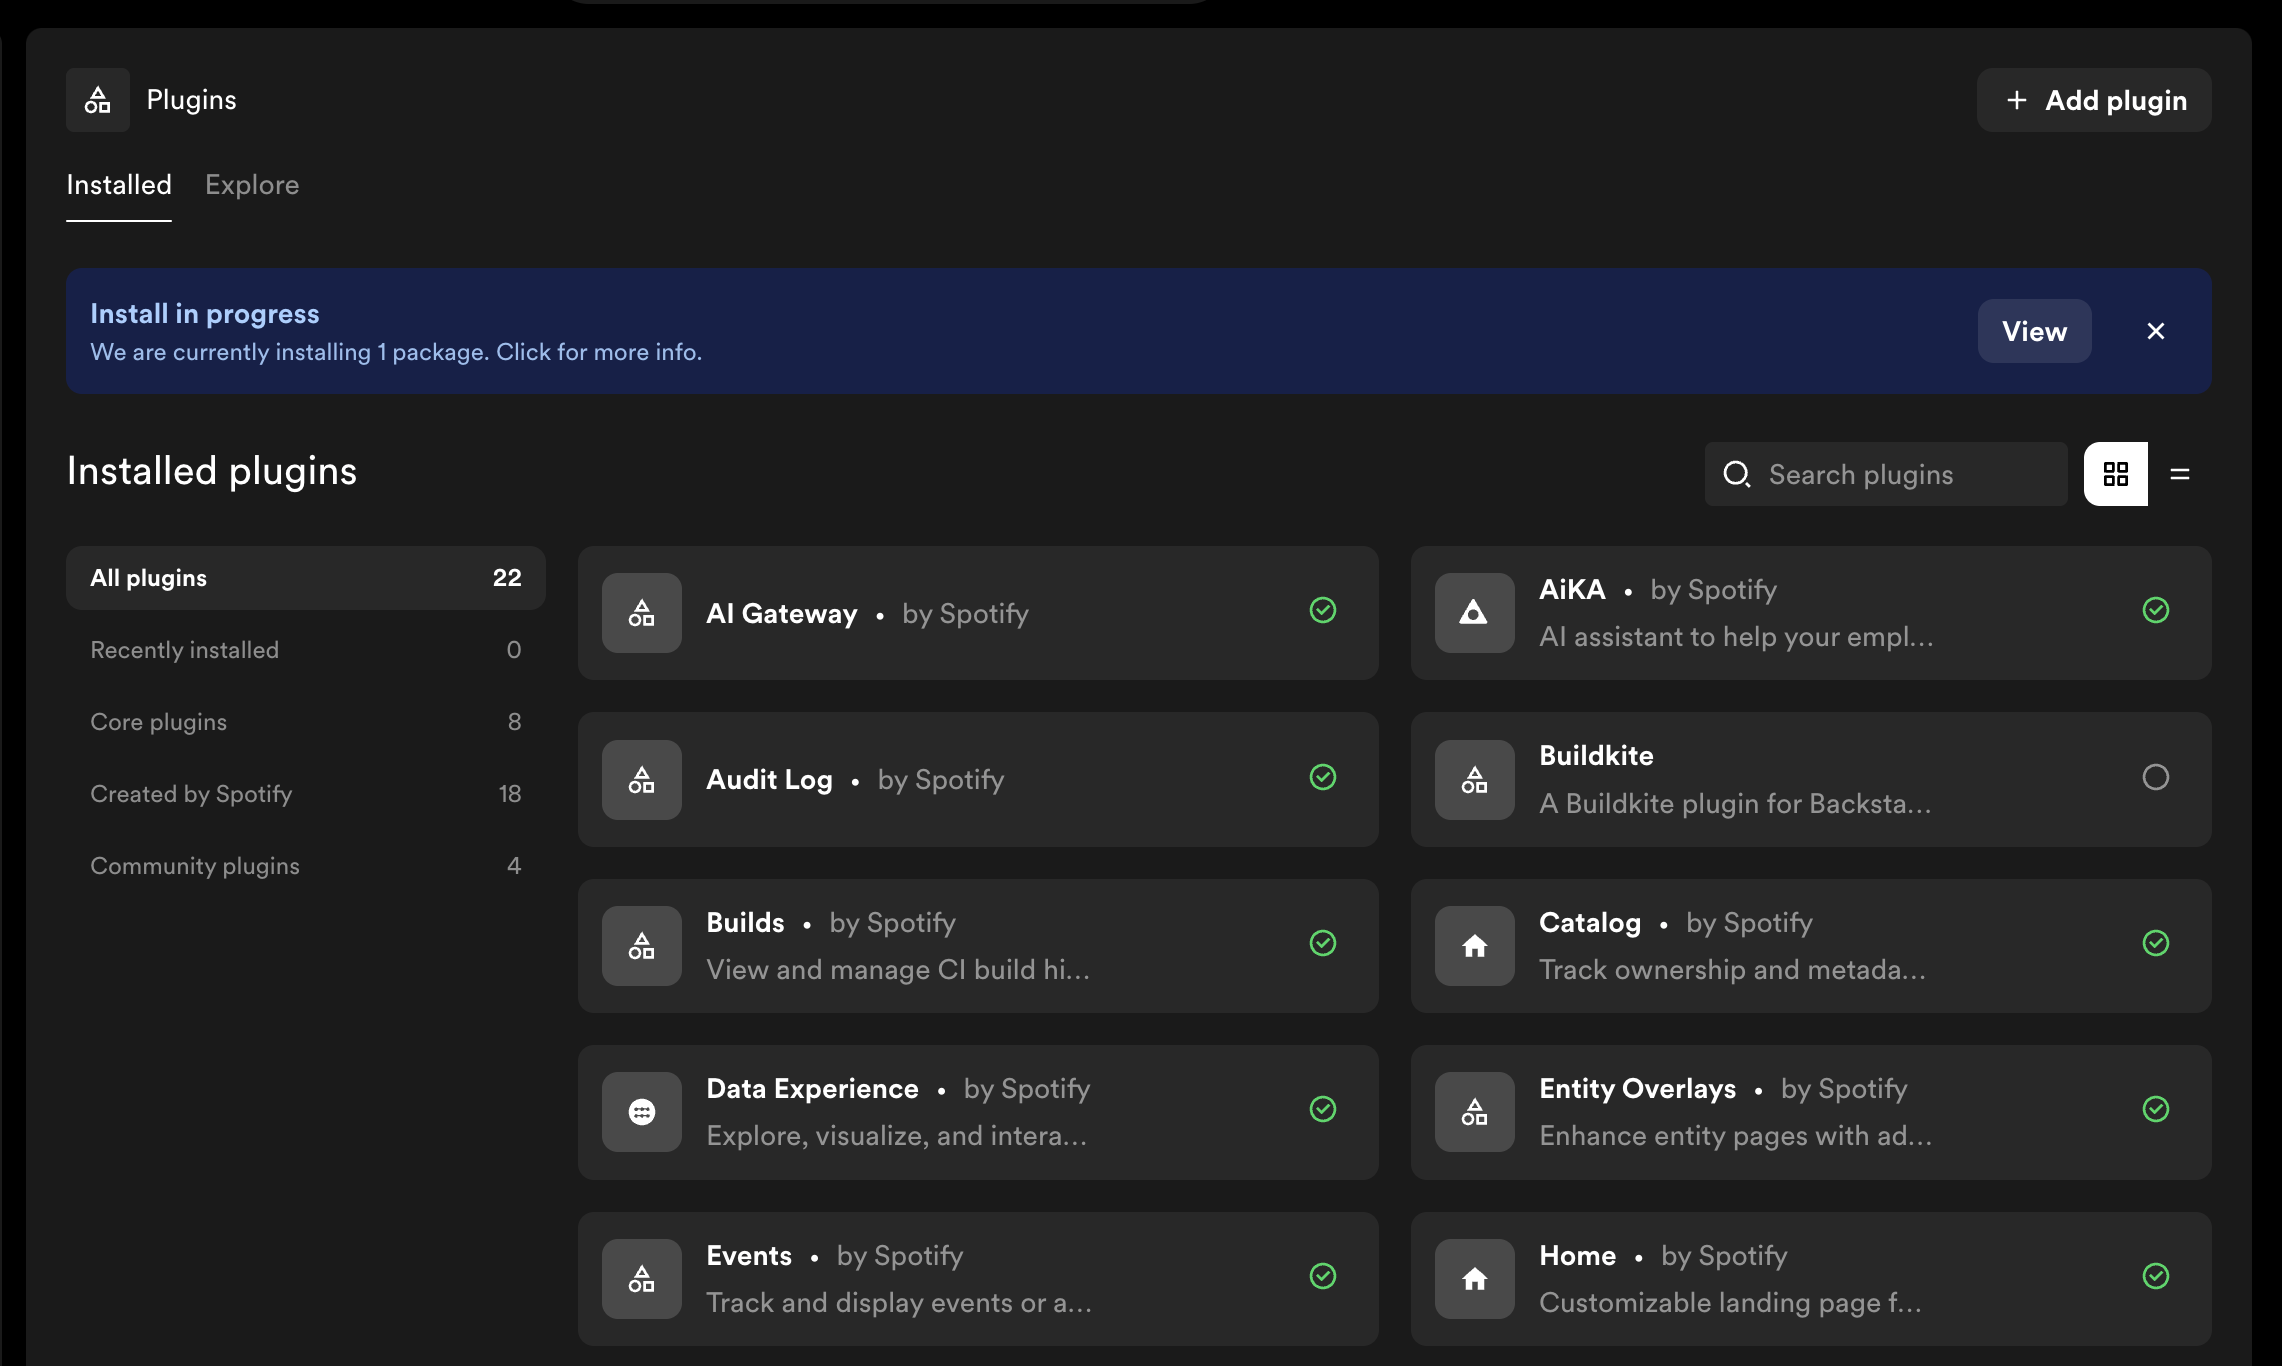Open the Entity Overlays plugin title
Viewport: 2282px width, 1366px height.
[1638, 1088]
